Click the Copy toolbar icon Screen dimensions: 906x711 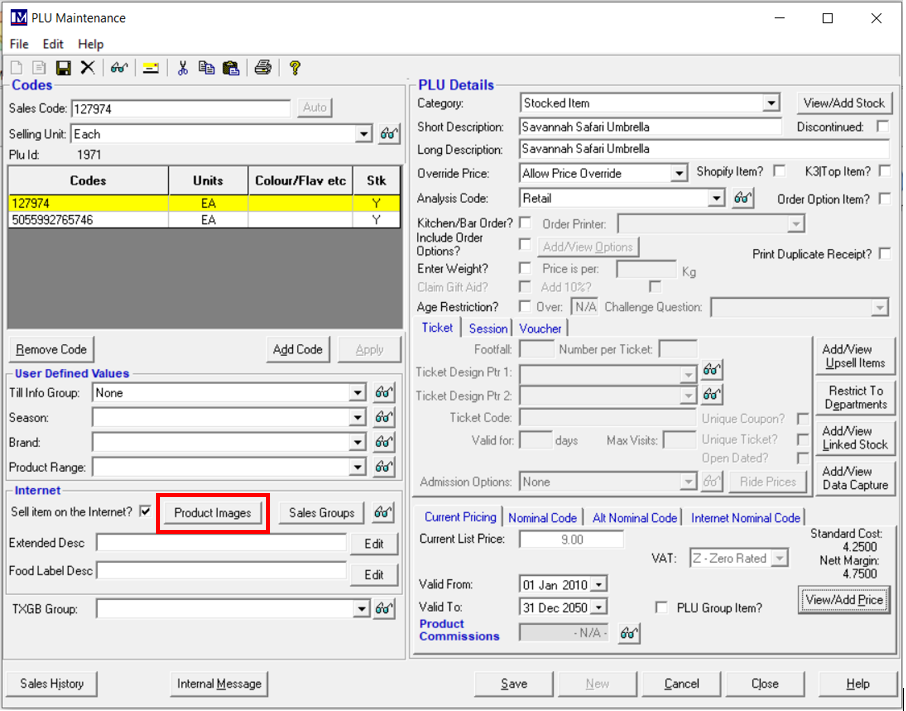click(206, 68)
